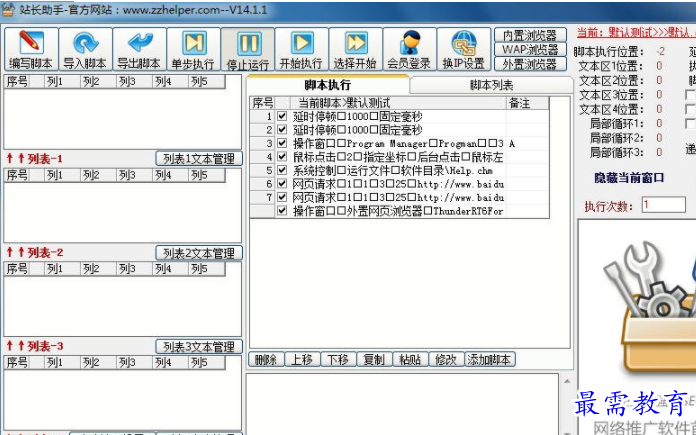Click the 选择开始 fast-forward icon
Viewport: 696px width, 435px height.
coord(356,43)
